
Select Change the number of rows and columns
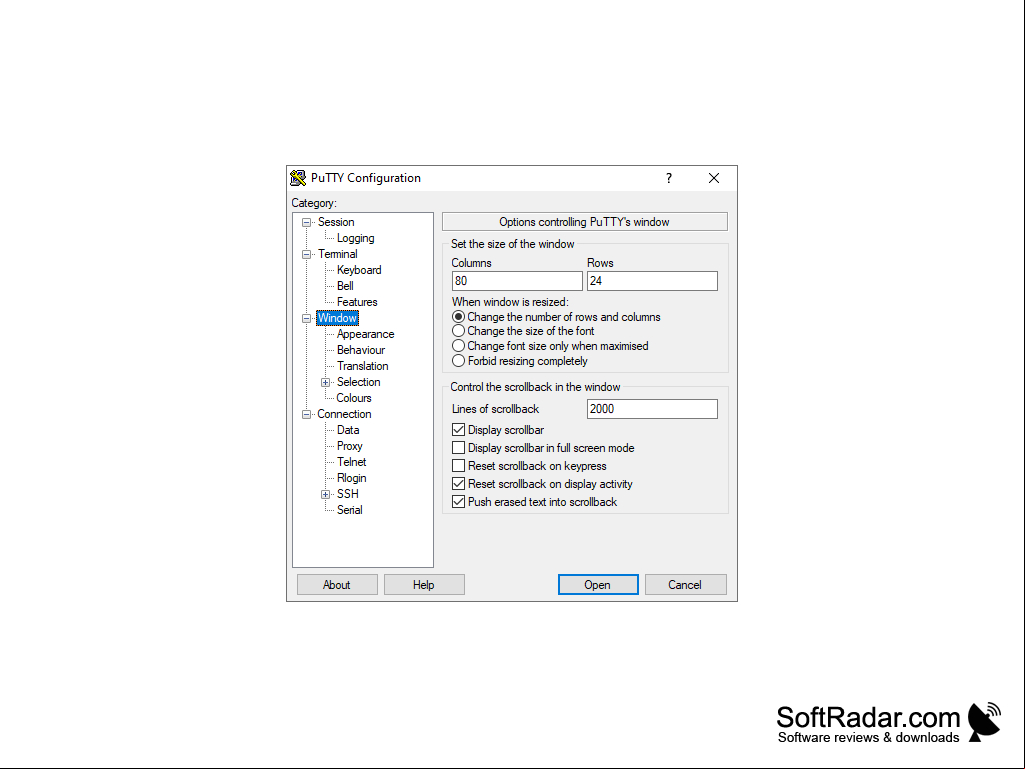556,317
